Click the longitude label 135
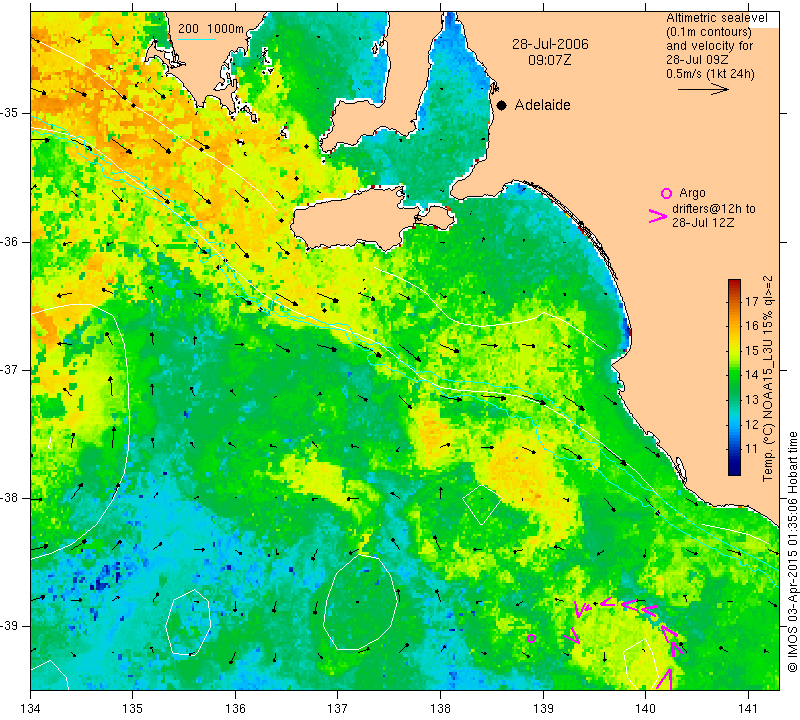Viewport: 800px width, 720px height. (x=133, y=708)
